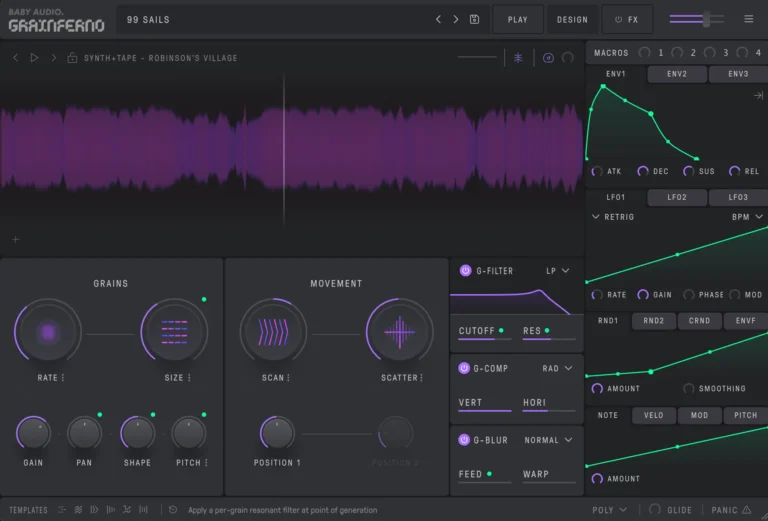Screen dimensions: 768x521
Task: Disable the G-Comp power button
Action: (x=465, y=368)
